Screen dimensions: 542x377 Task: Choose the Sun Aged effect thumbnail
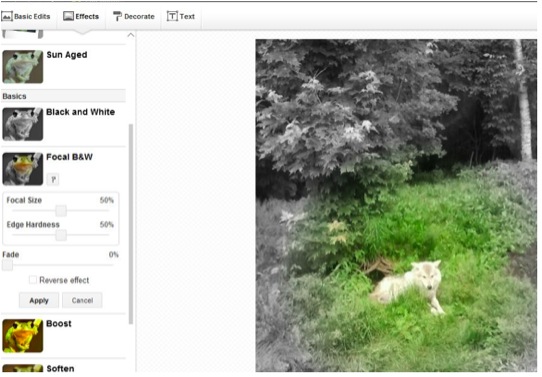tap(23, 67)
